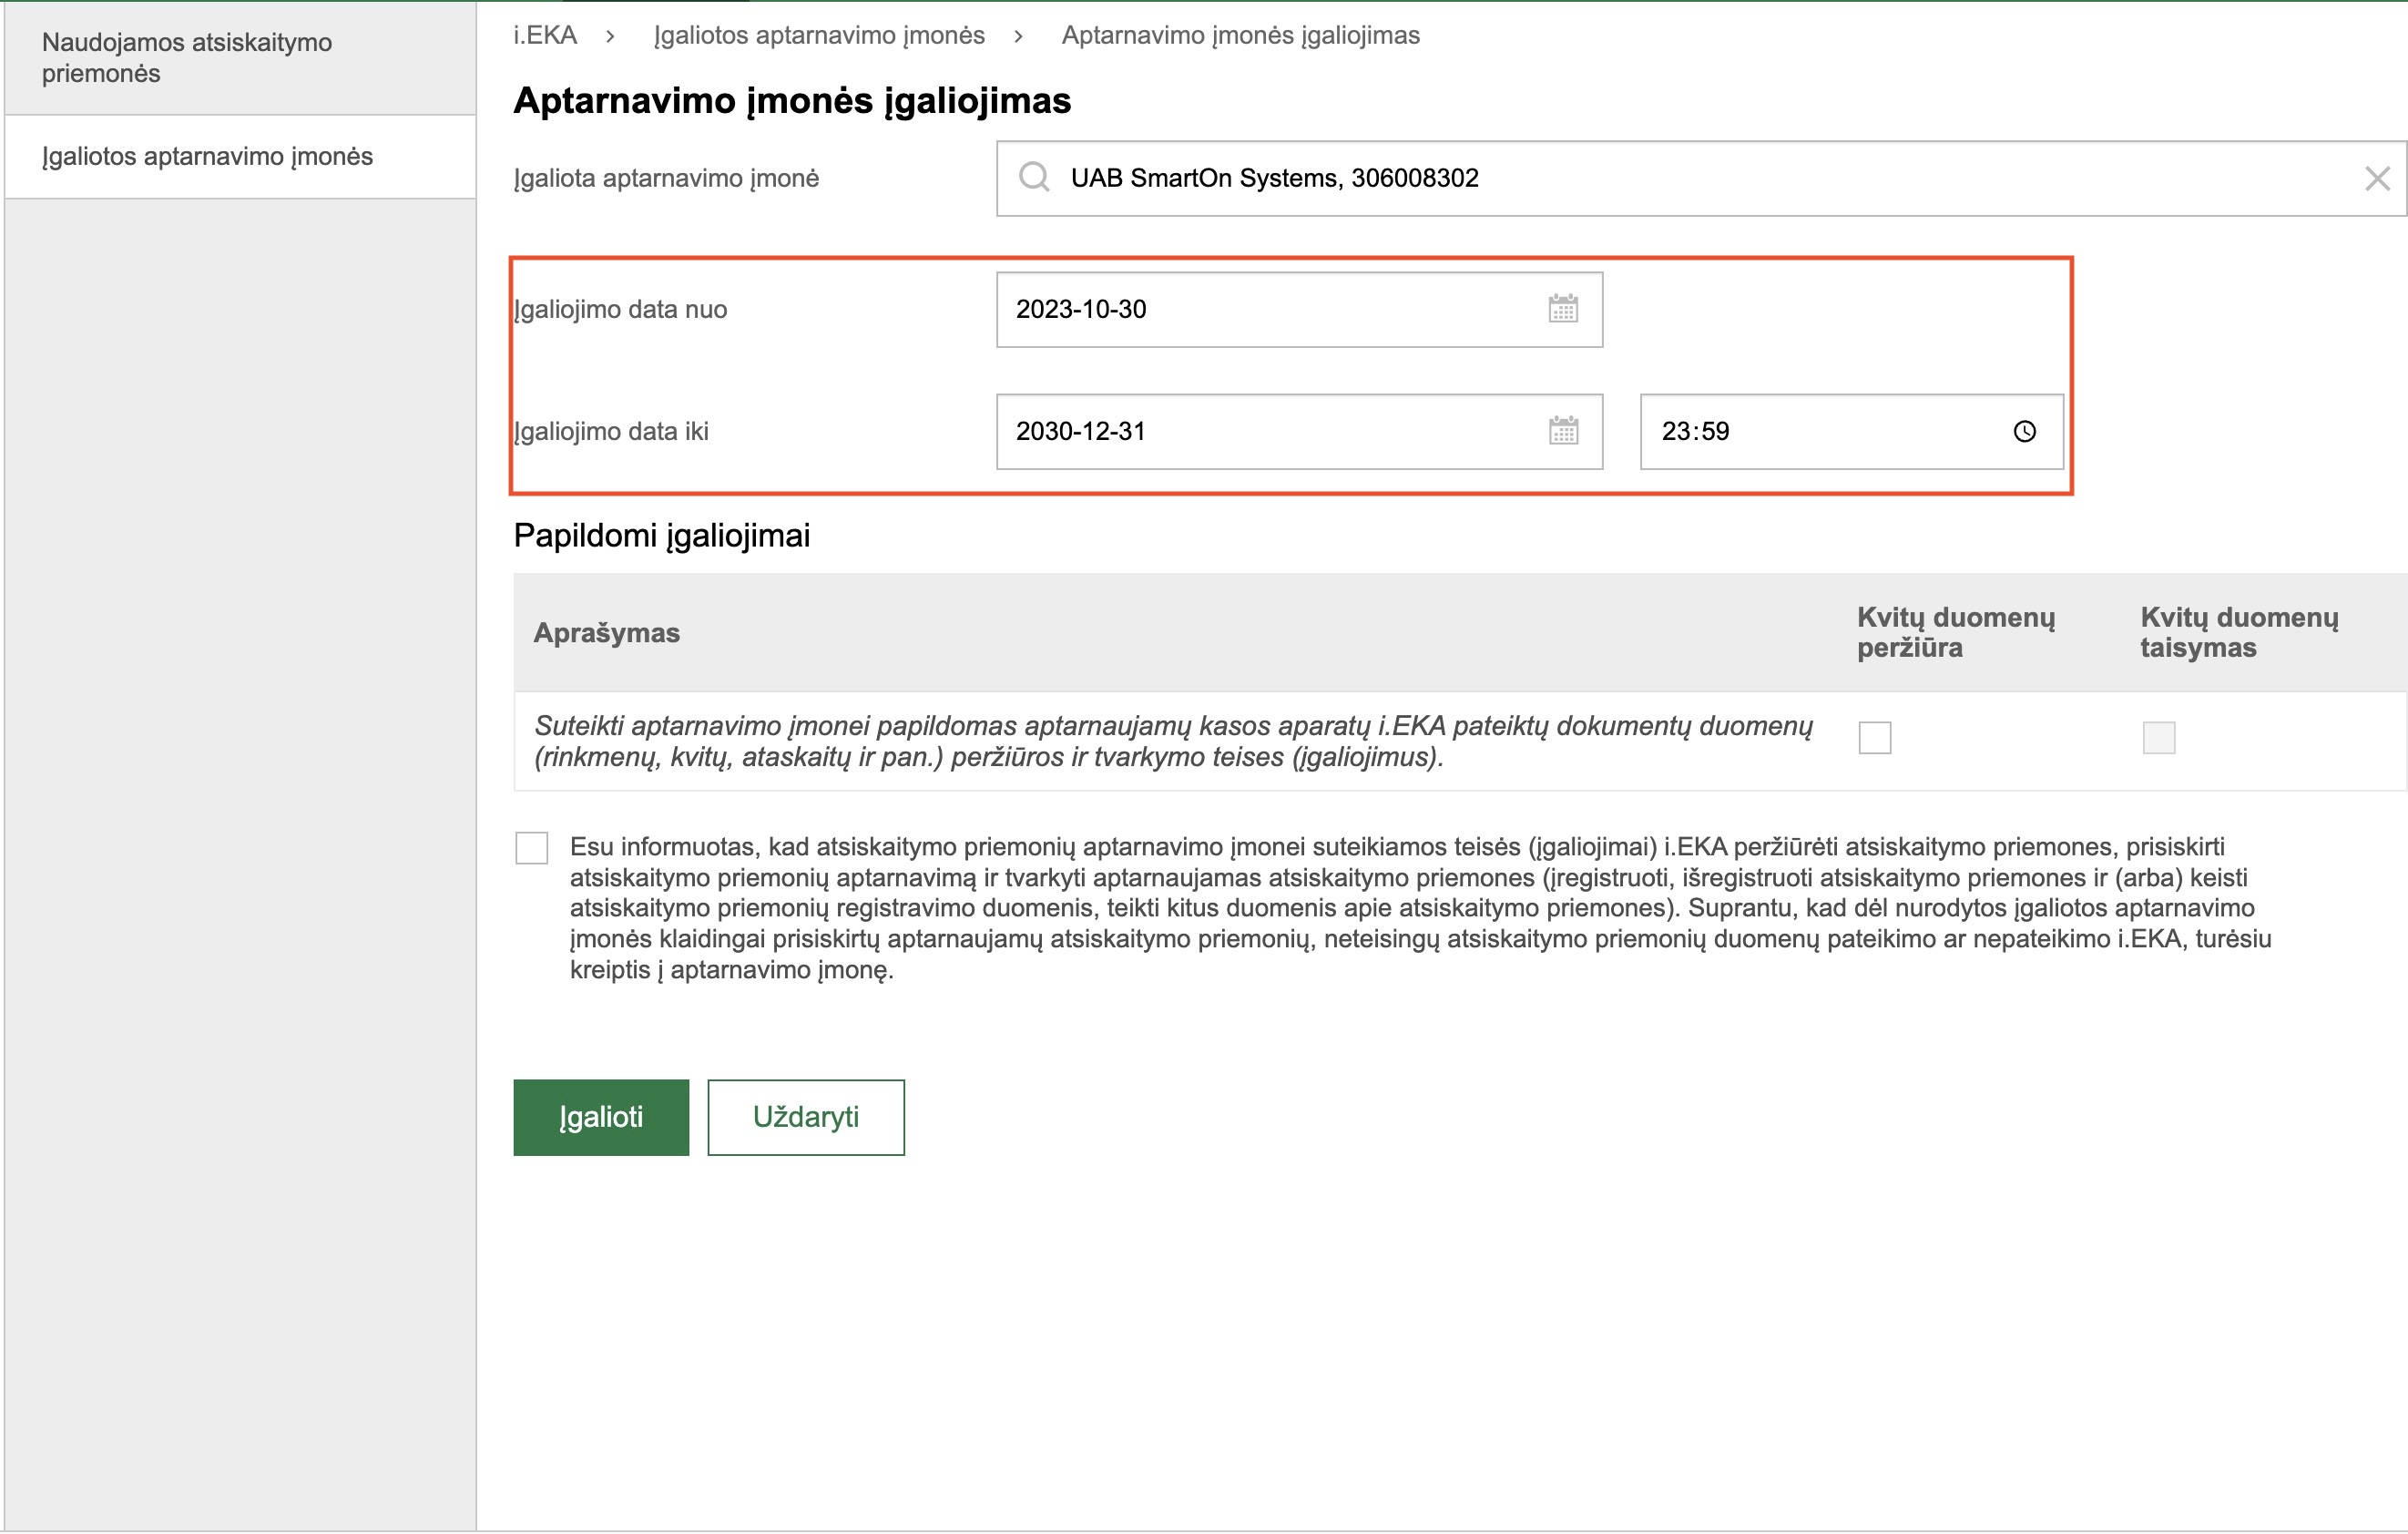Open calendar for 'Įgaliojimo data nuo'
The height and width of the screenshot is (1534, 2408).
pyautogui.click(x=1562, y=309)
